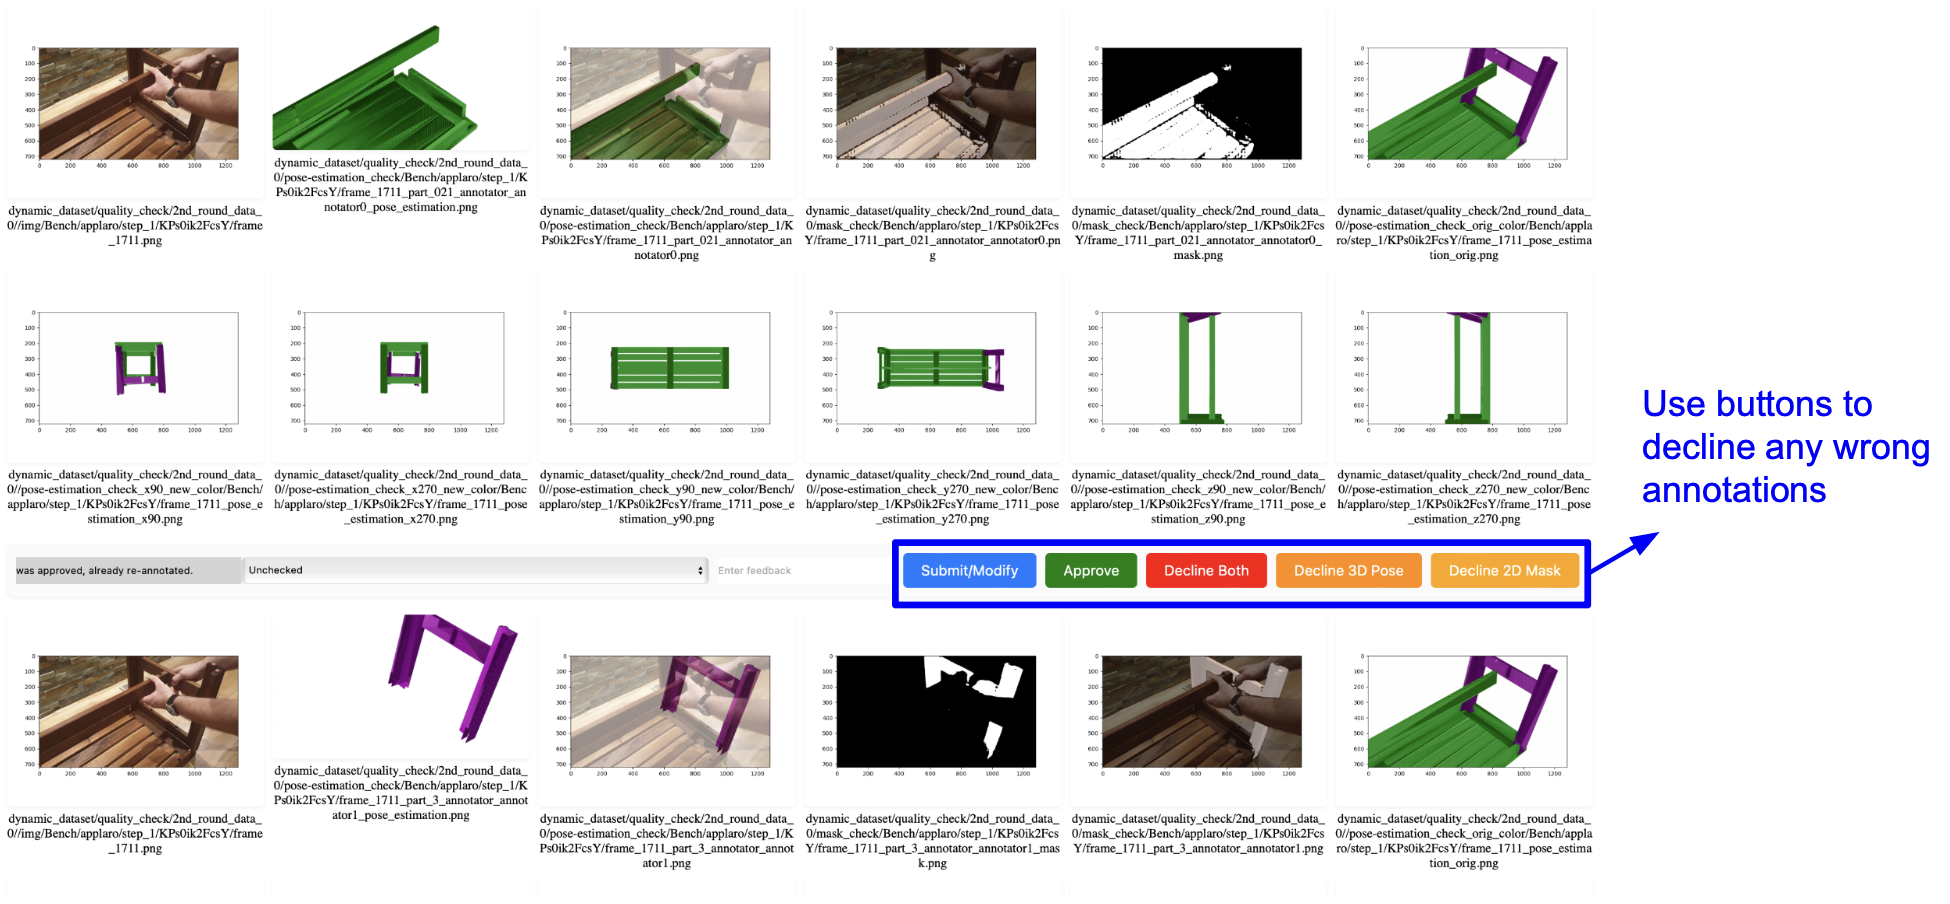This screenshot has width=1950, height=904.
Task: Open the part_3 photo with white mask overlay
Action: [x=1200, y=713]
